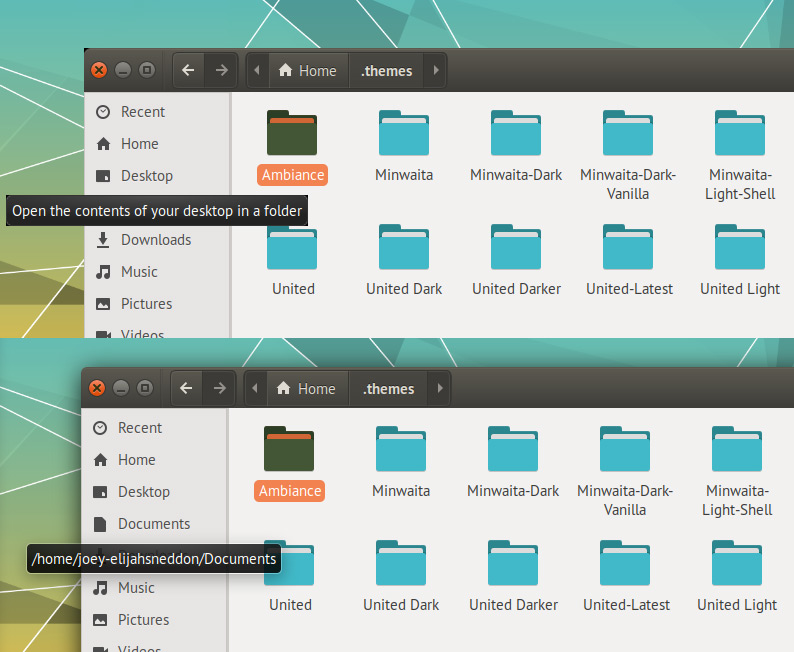The image size is (794, 652).
Task: Open the Minwaita-Light-Shell folder in upper window
Action: [740, 133]
